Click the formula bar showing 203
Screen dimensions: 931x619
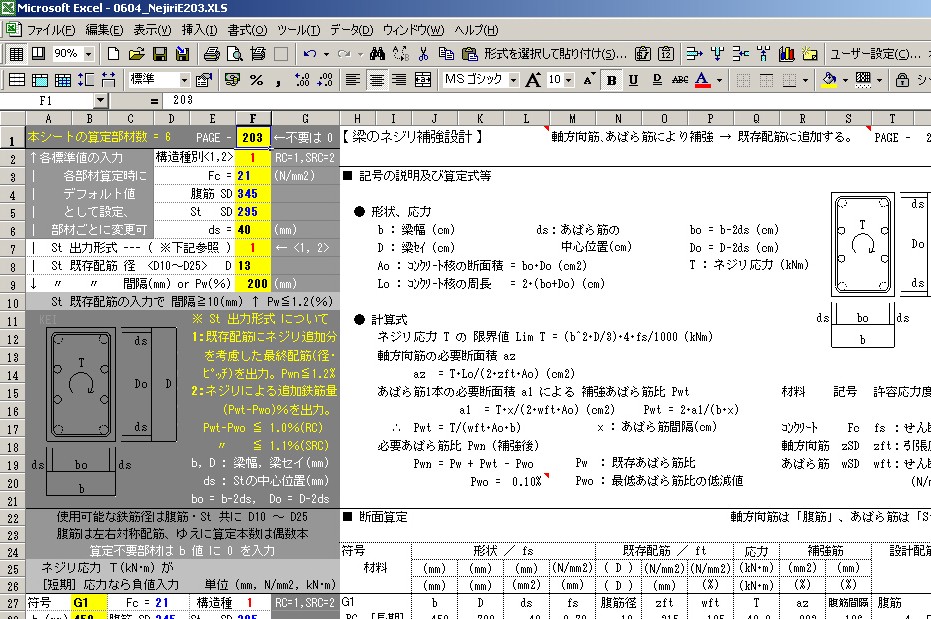point(546,100)
